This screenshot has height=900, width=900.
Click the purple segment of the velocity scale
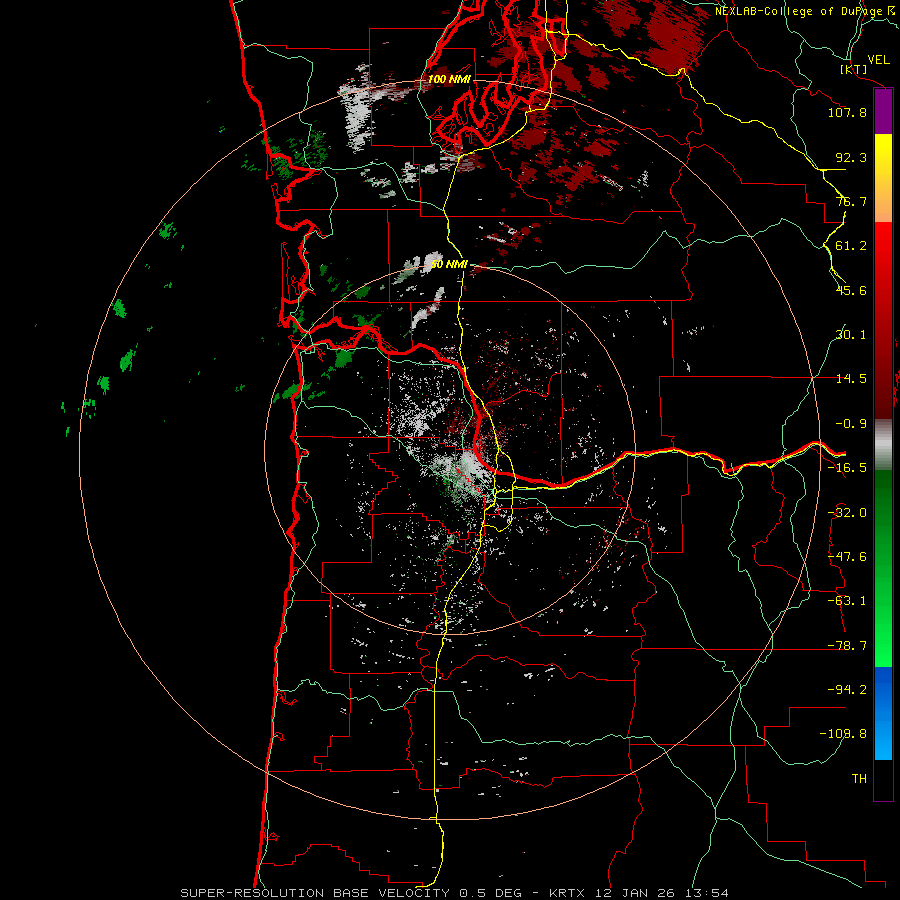click(883, 112)
